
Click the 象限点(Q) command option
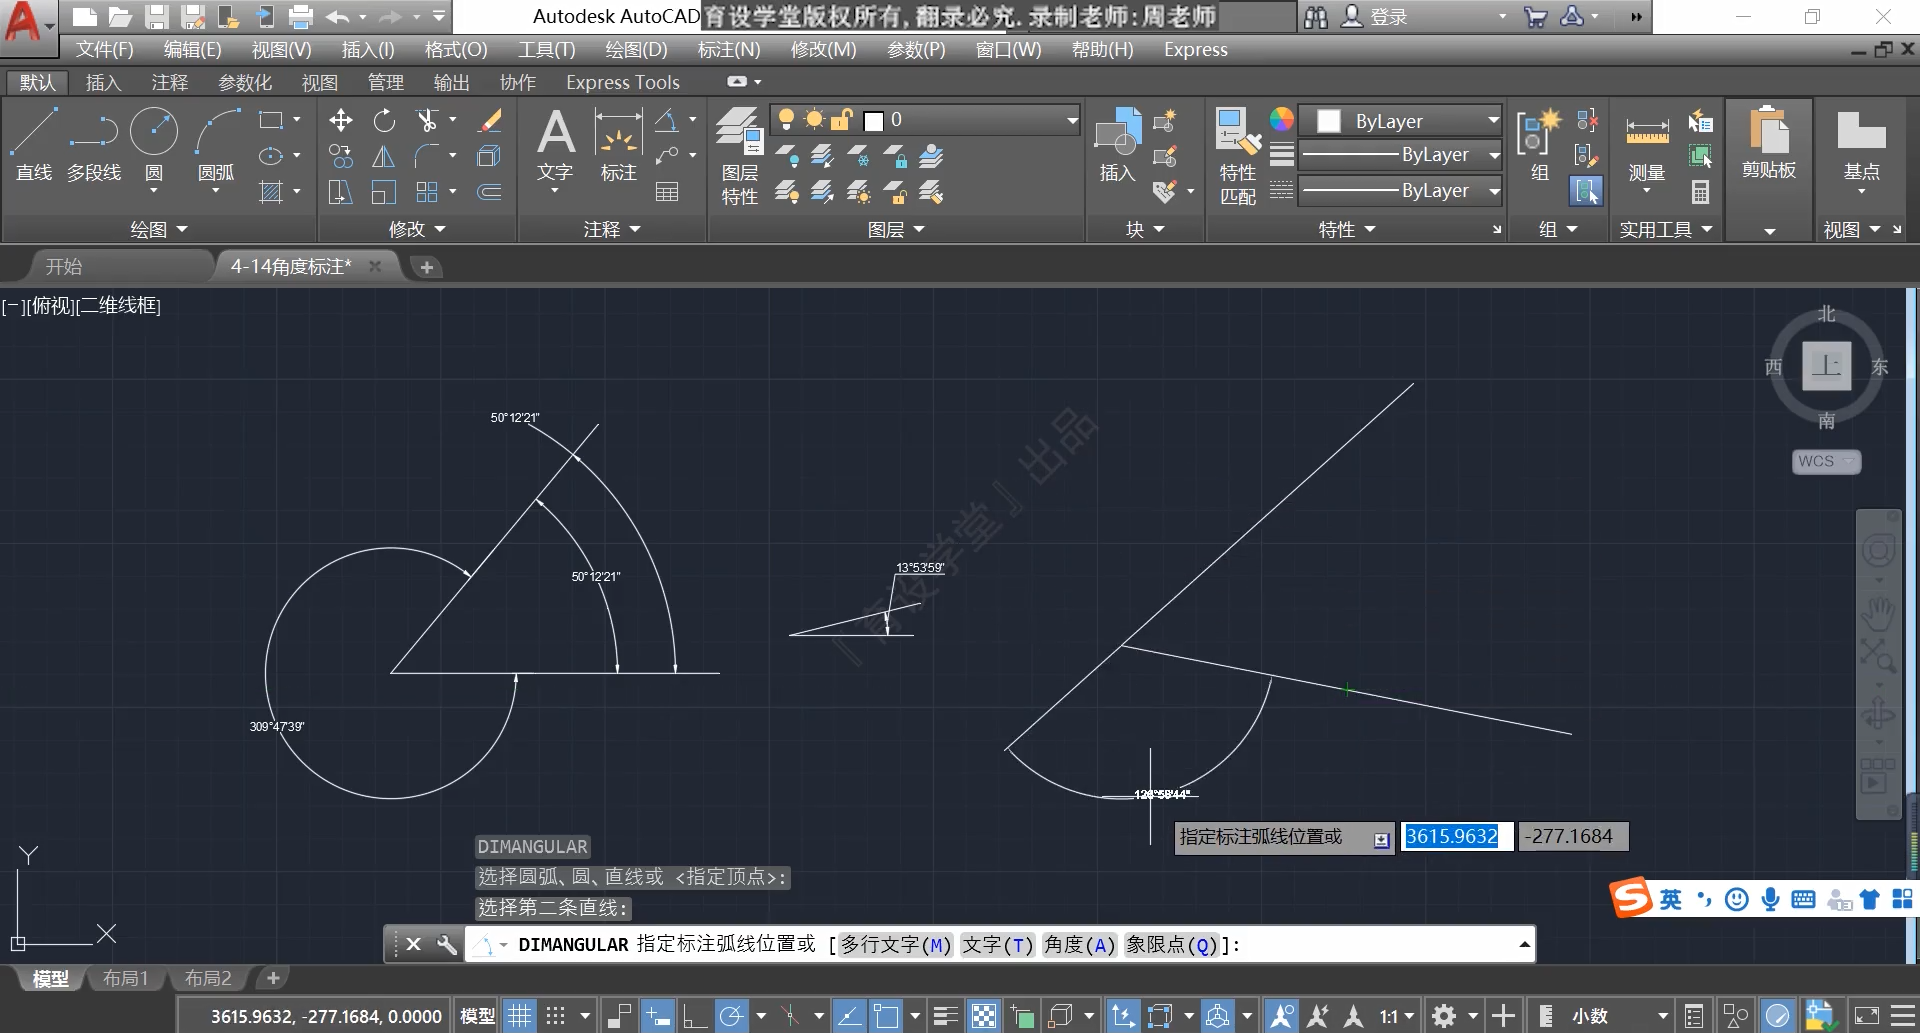(1172, 945)
